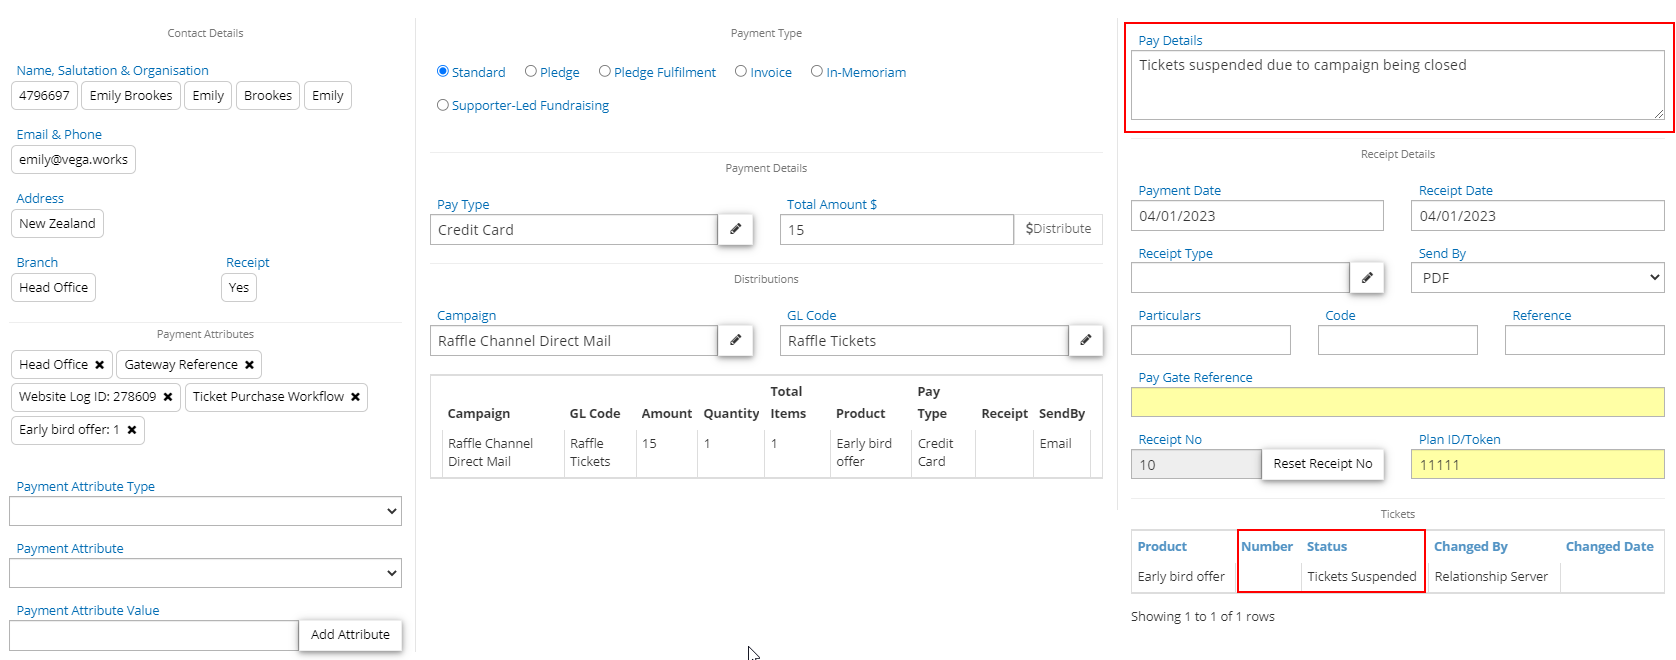
Task: Click the Add Attribute button
Action: tap(350, 635)
